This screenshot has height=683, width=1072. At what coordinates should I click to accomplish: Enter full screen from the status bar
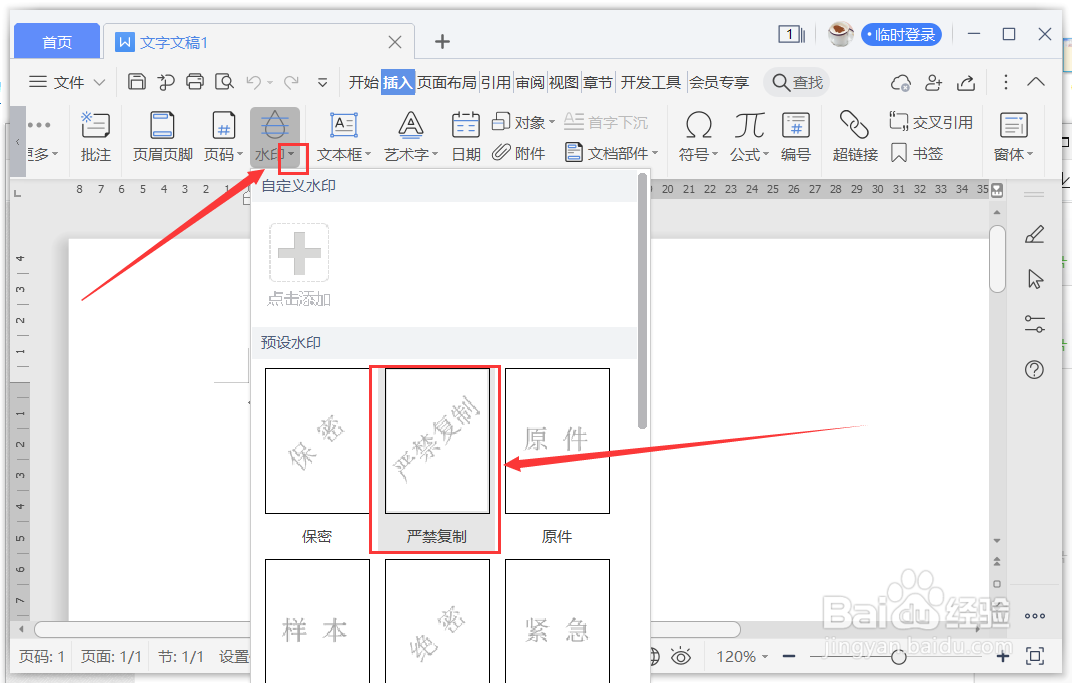[x=1035, y=657]
